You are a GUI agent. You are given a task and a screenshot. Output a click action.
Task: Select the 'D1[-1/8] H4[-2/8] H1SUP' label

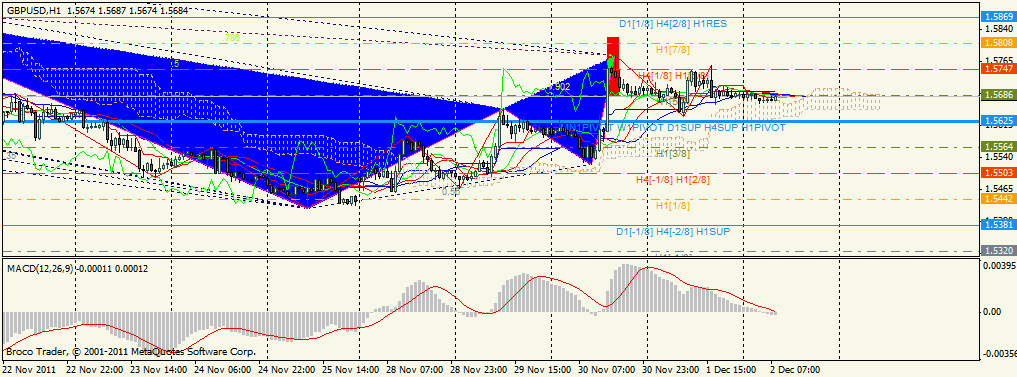coord(672,231)
